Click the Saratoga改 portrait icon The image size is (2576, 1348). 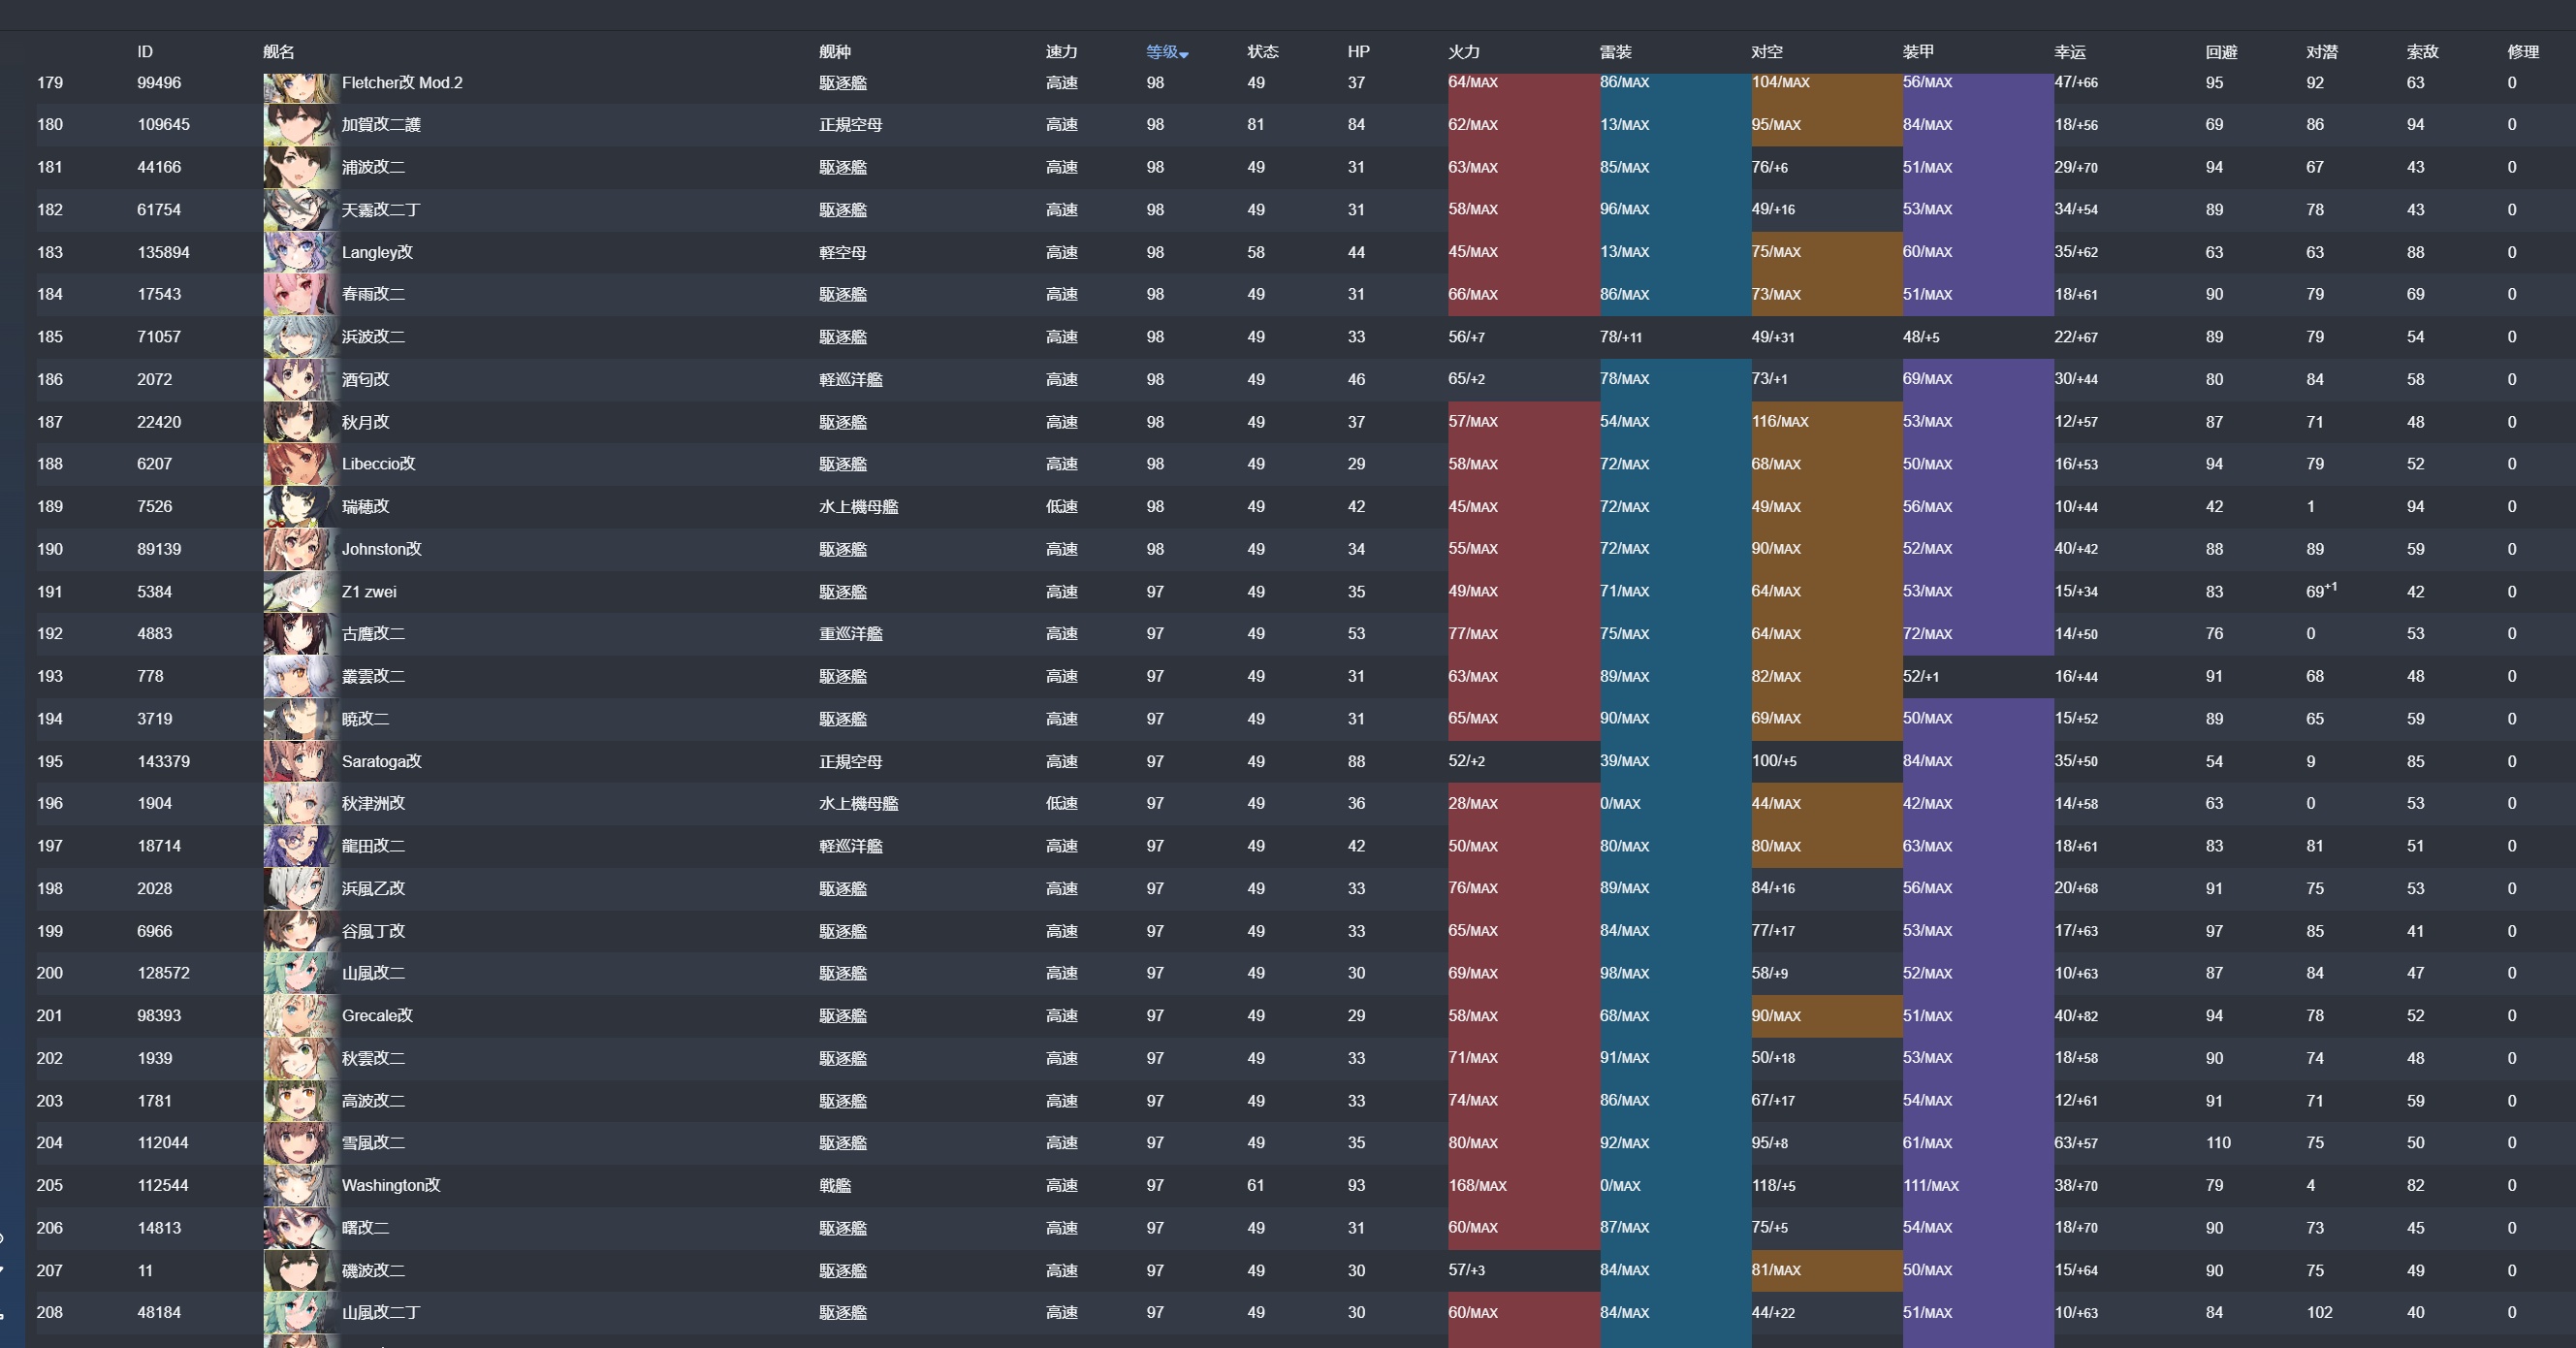point(298,761)
